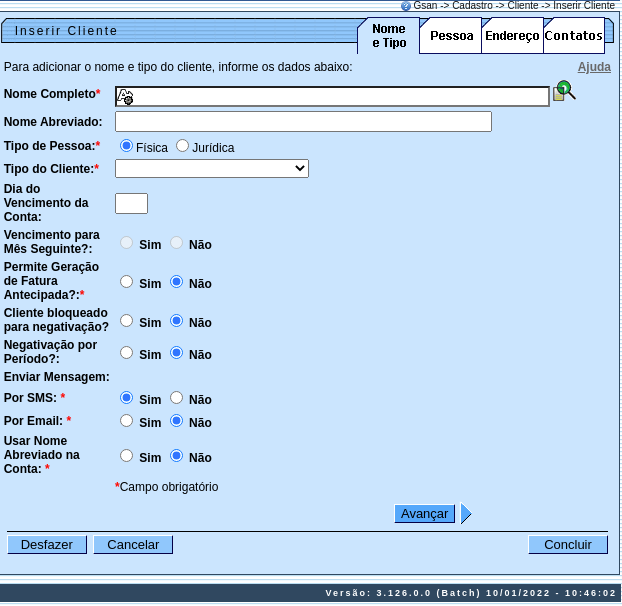Switch to the Pessoa tab
The image size is (622, 606).
(x=450, y=36)
